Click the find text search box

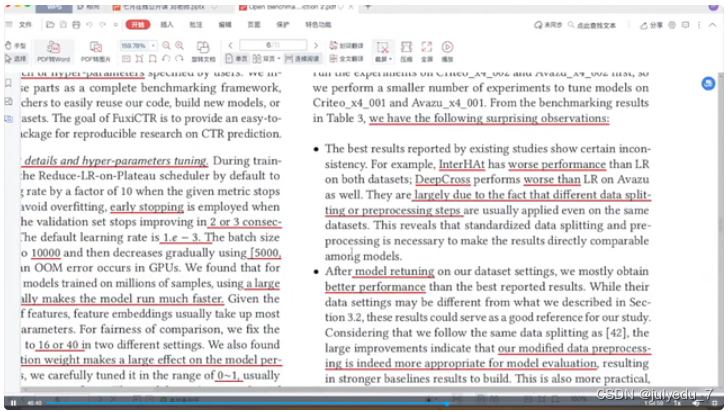(592, 25)
